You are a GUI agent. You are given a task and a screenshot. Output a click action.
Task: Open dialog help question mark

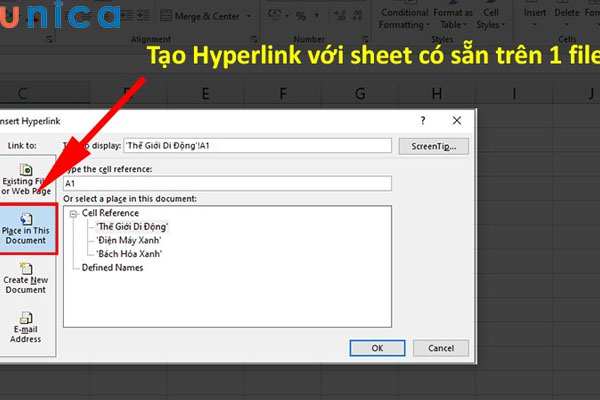(423, 121)
